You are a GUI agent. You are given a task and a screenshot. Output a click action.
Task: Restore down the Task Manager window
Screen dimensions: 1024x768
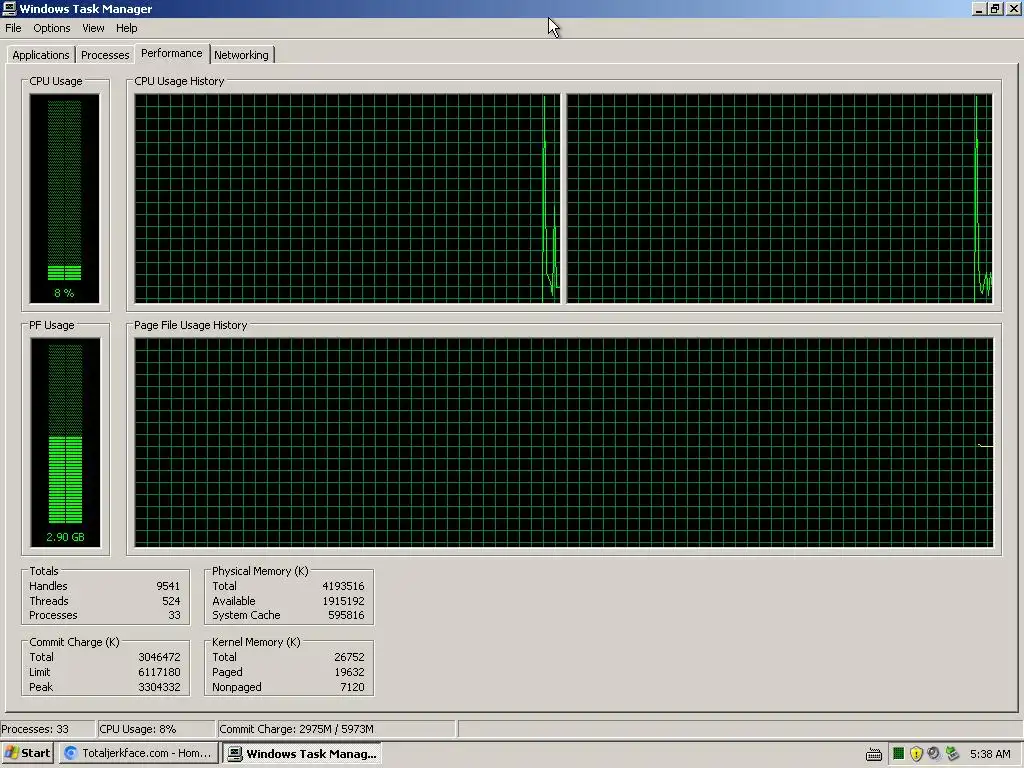pos(995,8)
